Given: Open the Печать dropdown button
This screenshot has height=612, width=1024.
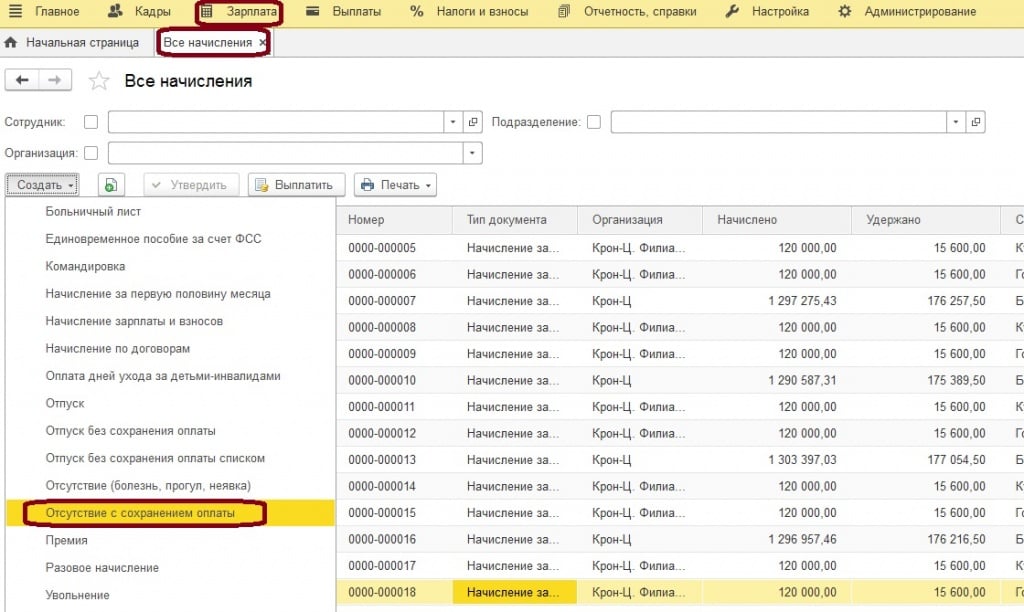Looking at the screenshot, I should click(396, 185).
